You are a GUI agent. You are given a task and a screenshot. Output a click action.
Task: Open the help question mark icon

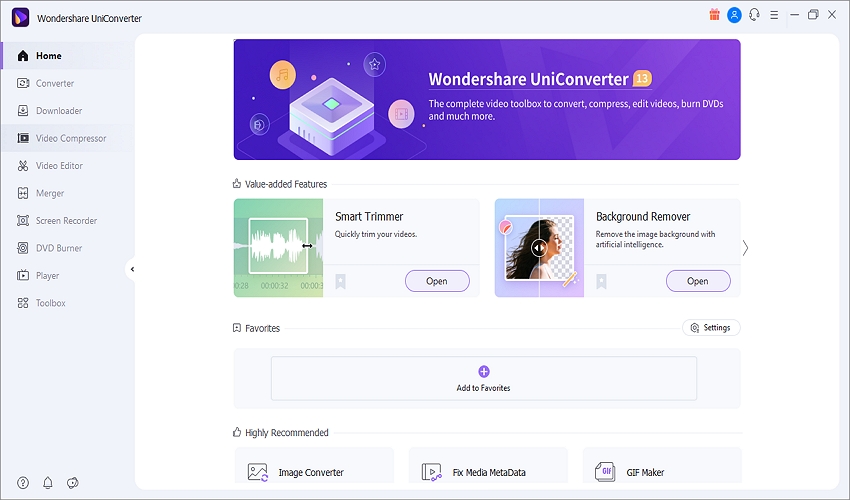tap(23, 483)
